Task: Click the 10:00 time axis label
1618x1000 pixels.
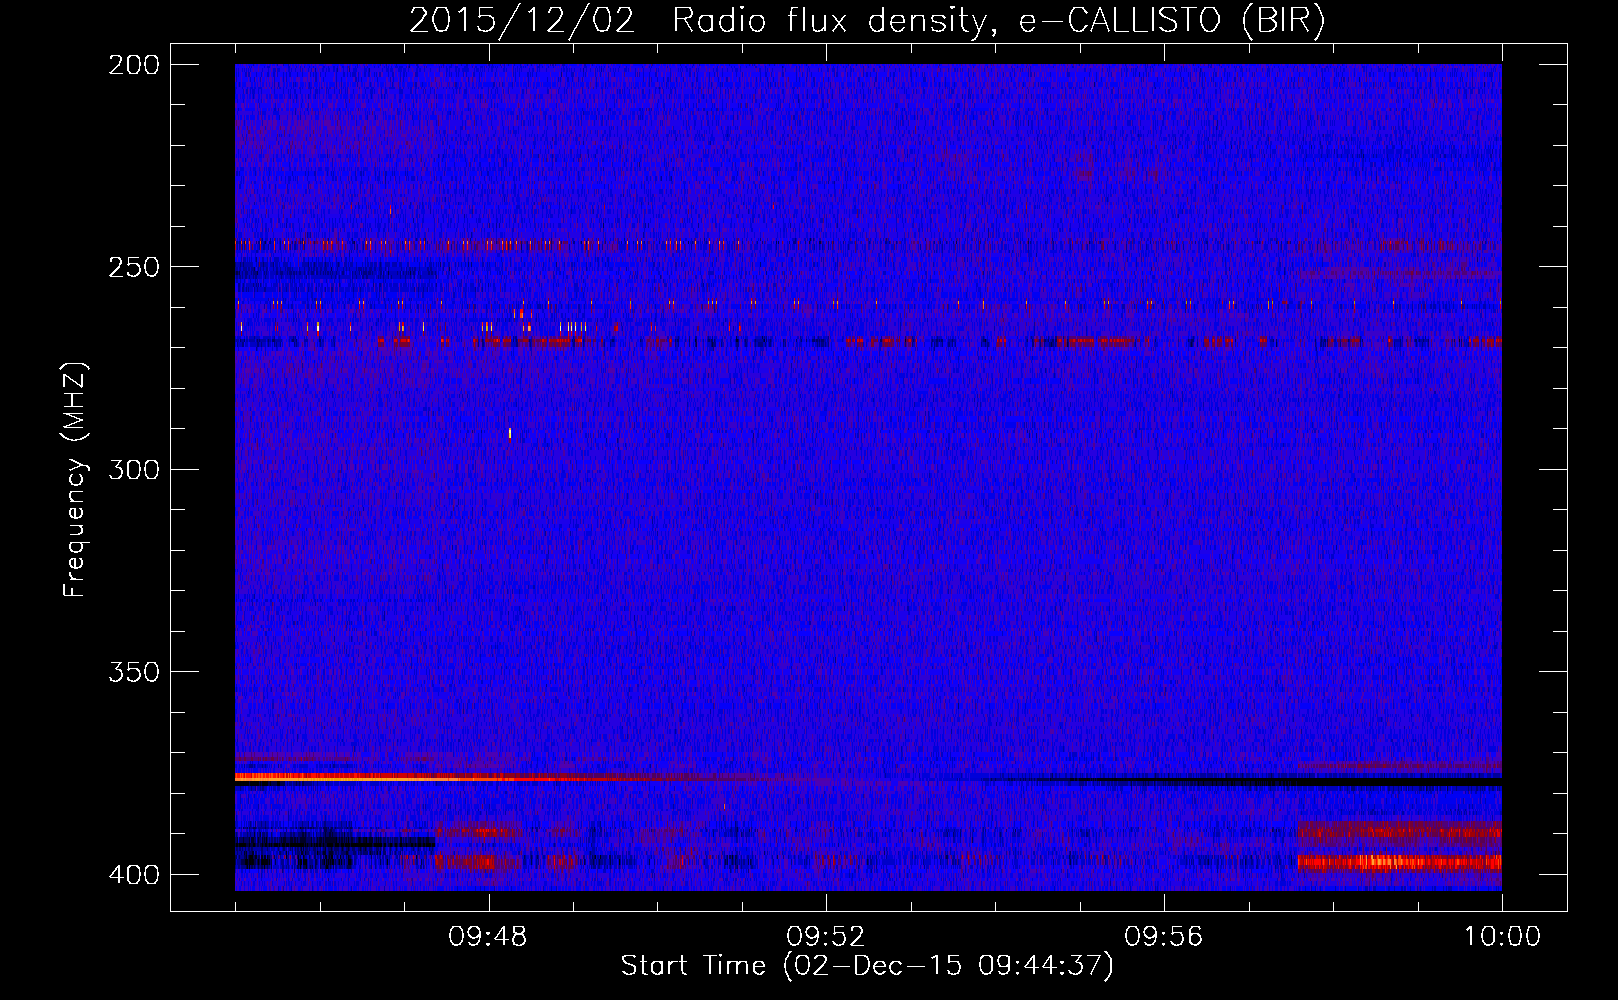Action: pos(1502,937)
